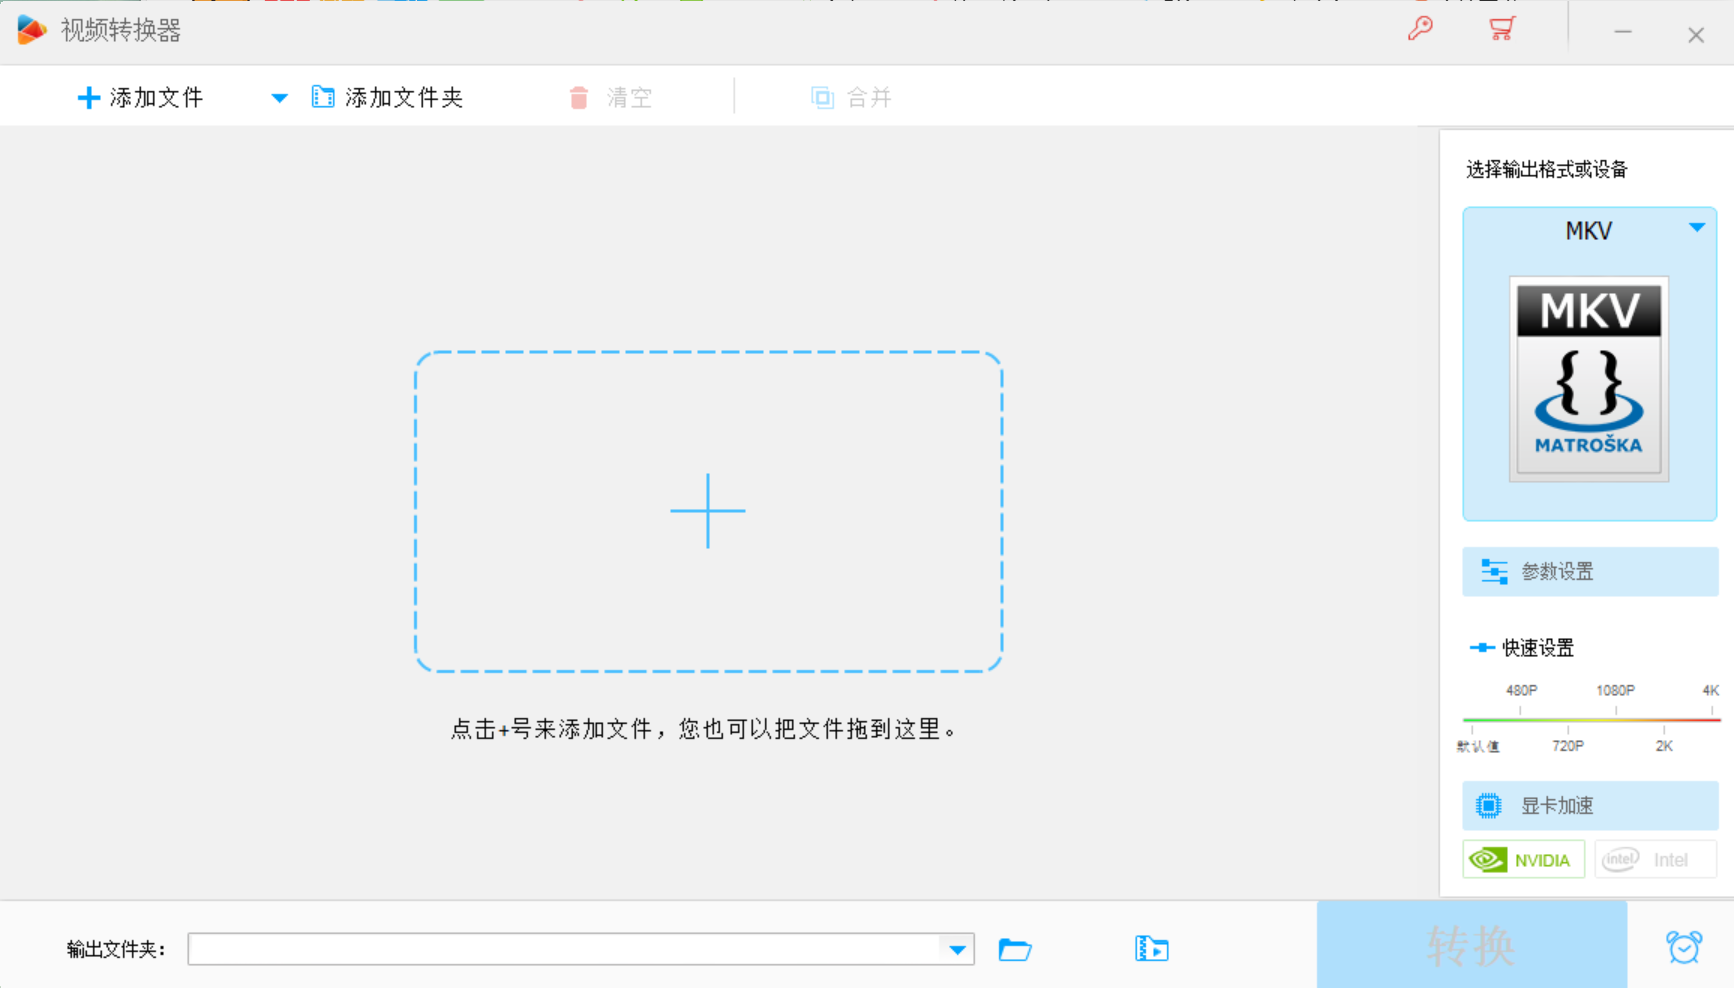The width and height of the screenshot is (1734, 988).
Task: Click the 清空 trash icon to clear list
Action: coord(578,96)
